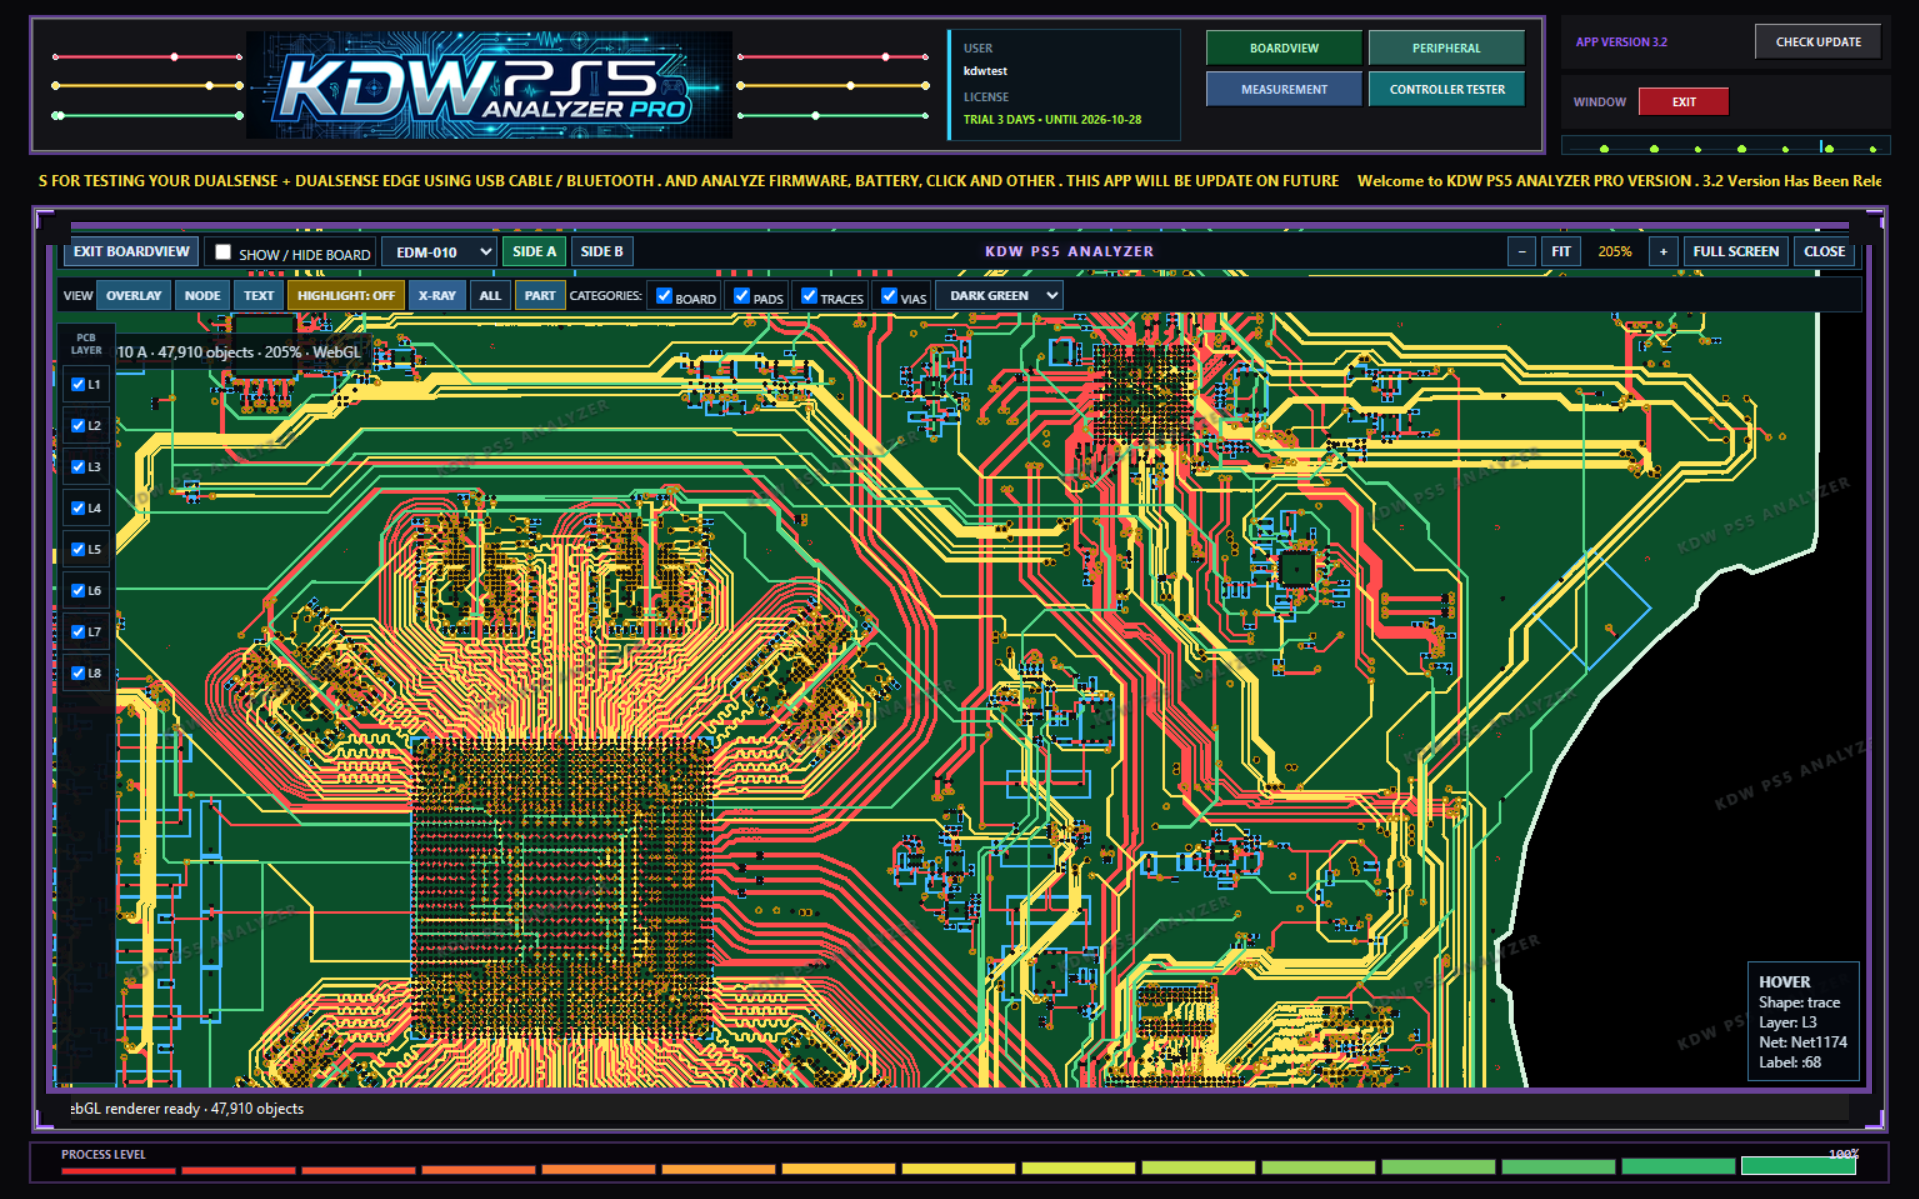Toggle PCB layer L8 checkbox
Viewport: 1919px width, 1199px height.
(78, 673)
